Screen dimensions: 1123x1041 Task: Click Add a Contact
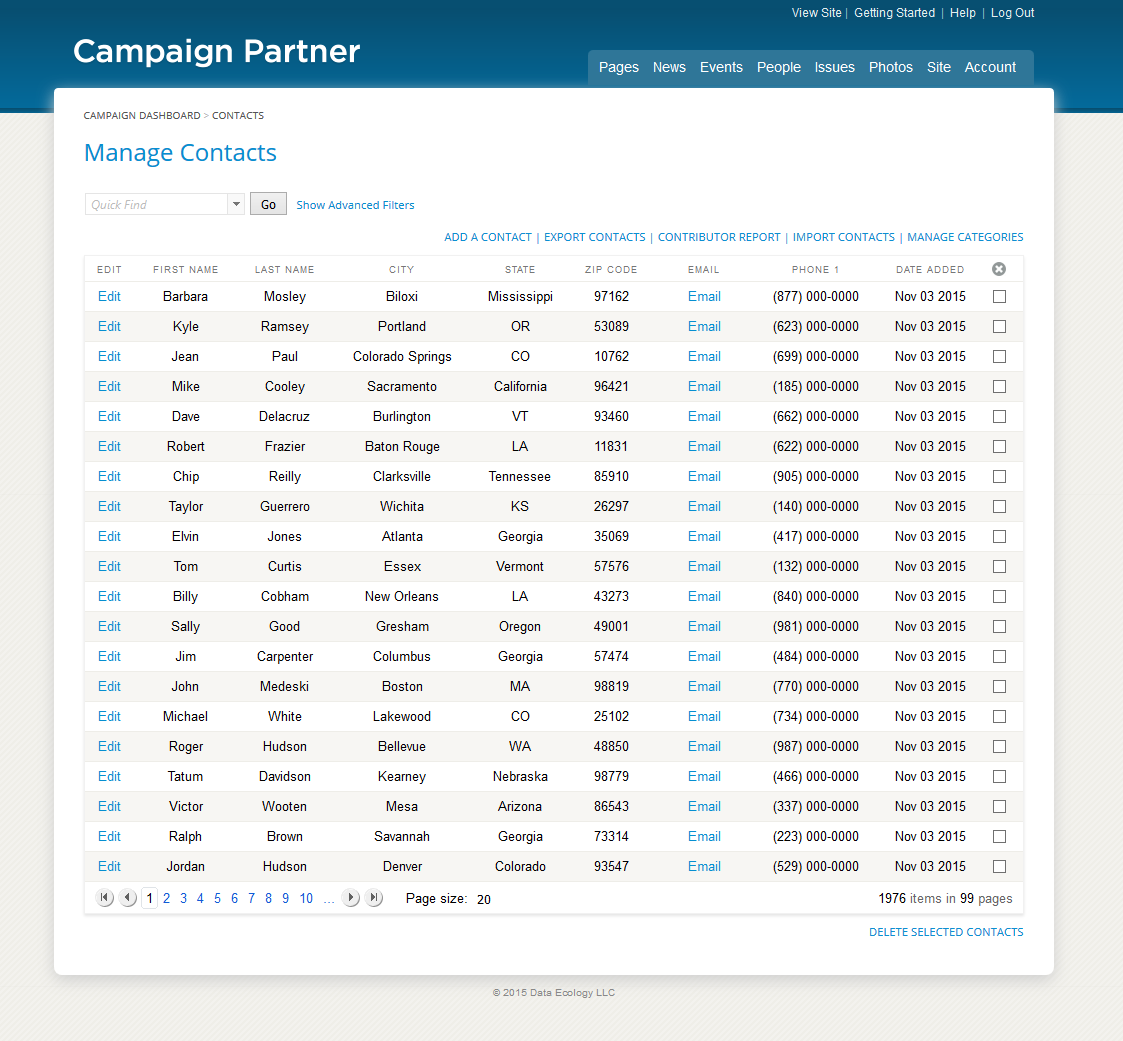pos(488,237)
